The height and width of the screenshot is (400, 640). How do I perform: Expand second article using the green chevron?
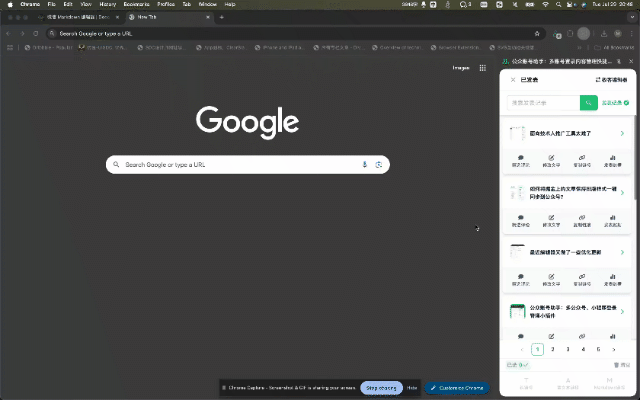622,193
